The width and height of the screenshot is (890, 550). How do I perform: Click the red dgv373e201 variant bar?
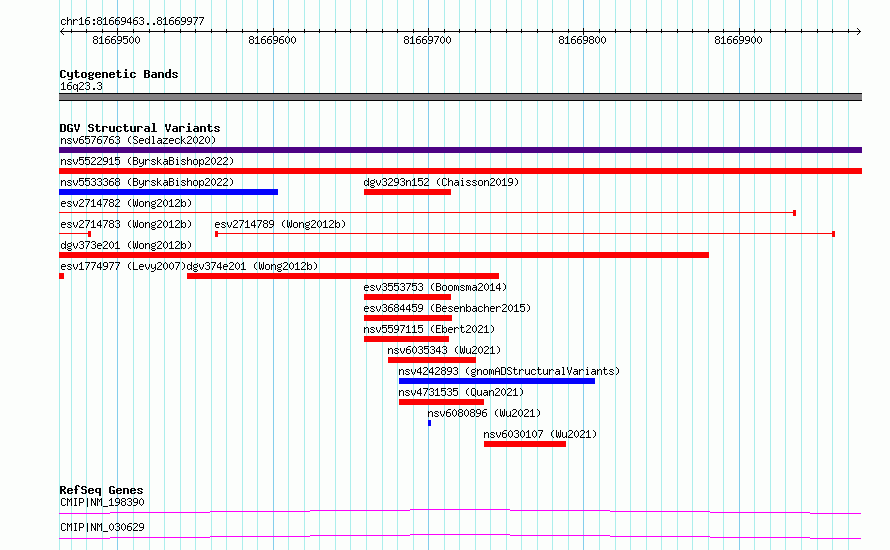tap(384, 255)
